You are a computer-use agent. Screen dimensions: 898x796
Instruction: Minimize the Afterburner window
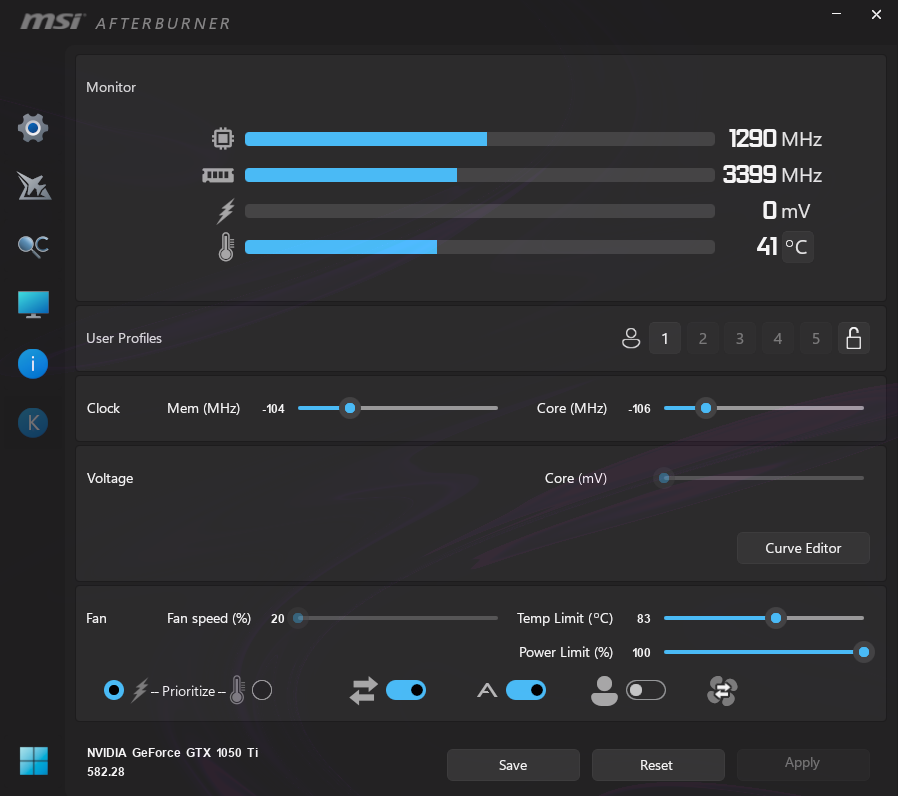[x=836, y=14]
